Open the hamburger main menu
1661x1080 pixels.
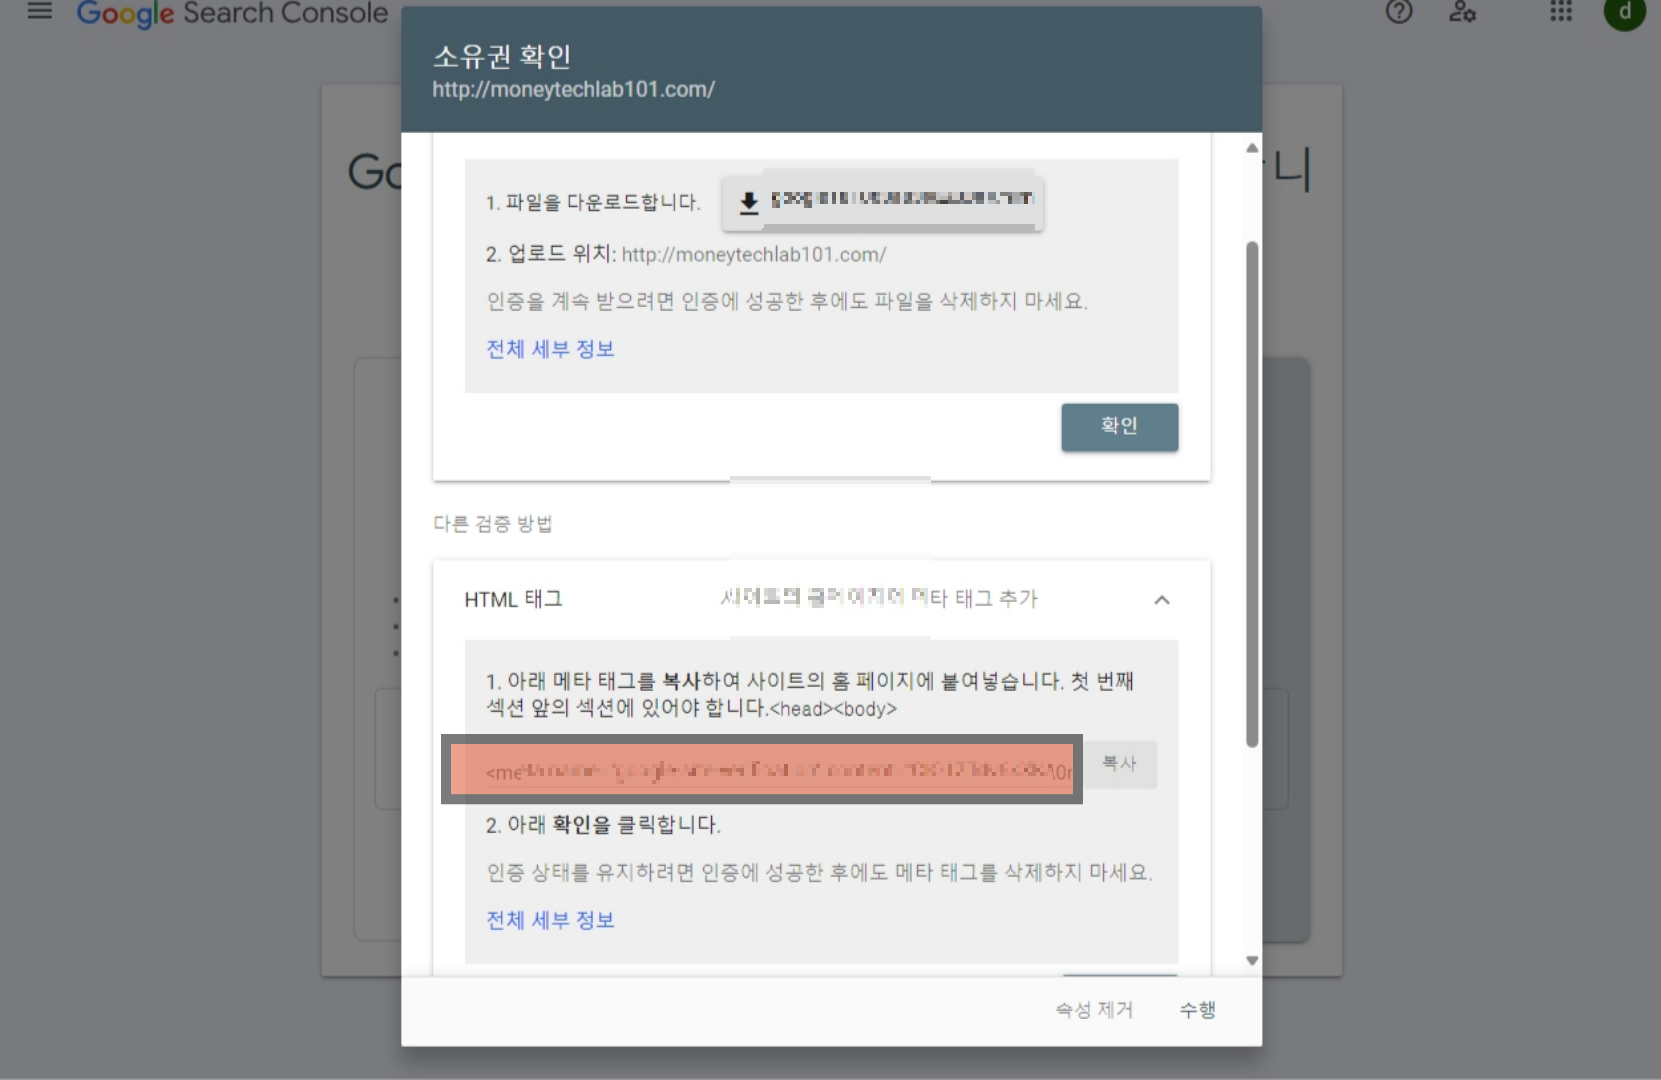(x=40, y=12)
